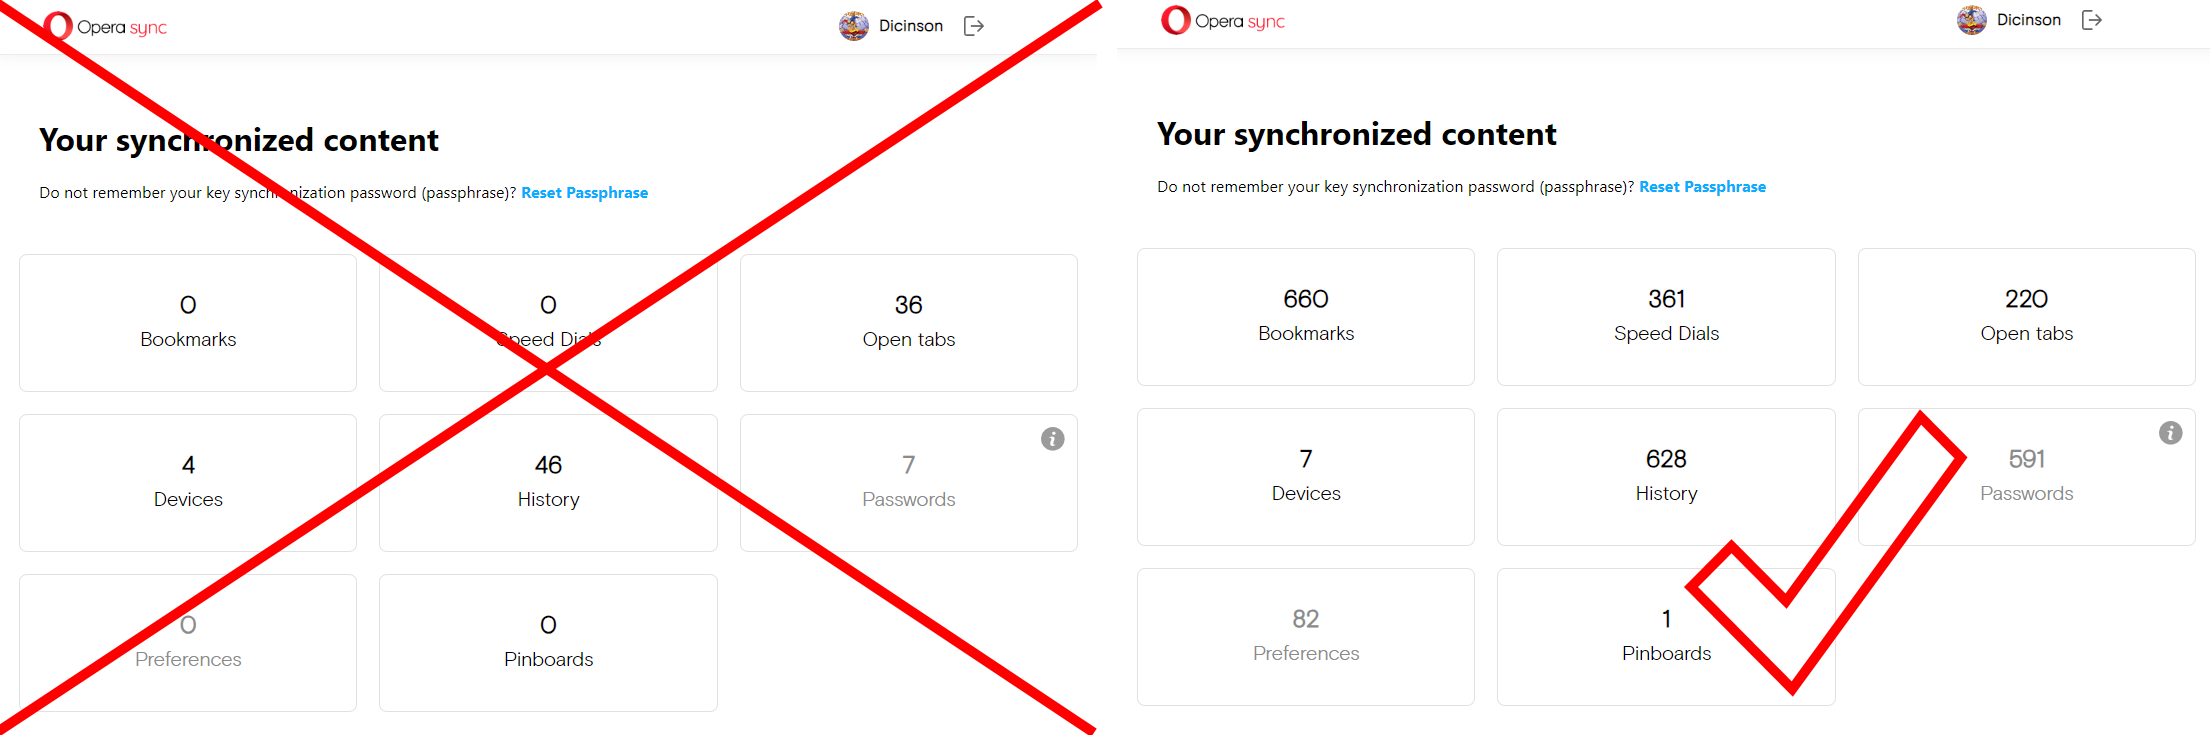Open the 361 Speed Dials card
The height and width of the screenshot is (735, 2210).
click(1666, 317)
